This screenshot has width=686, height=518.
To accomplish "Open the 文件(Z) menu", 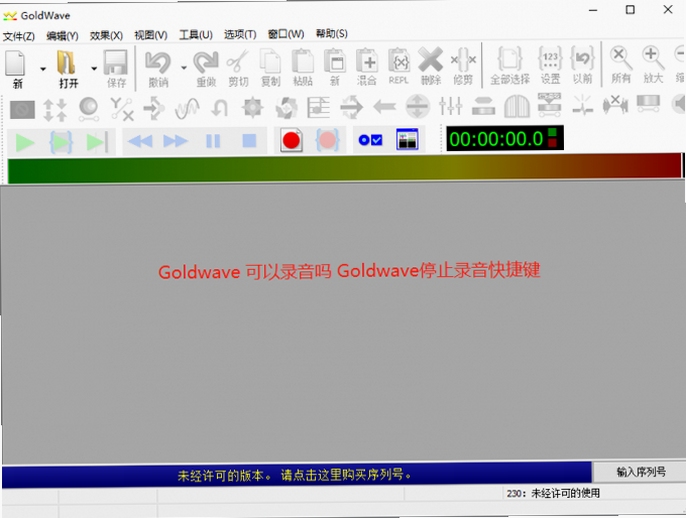I will pos(19,36).
